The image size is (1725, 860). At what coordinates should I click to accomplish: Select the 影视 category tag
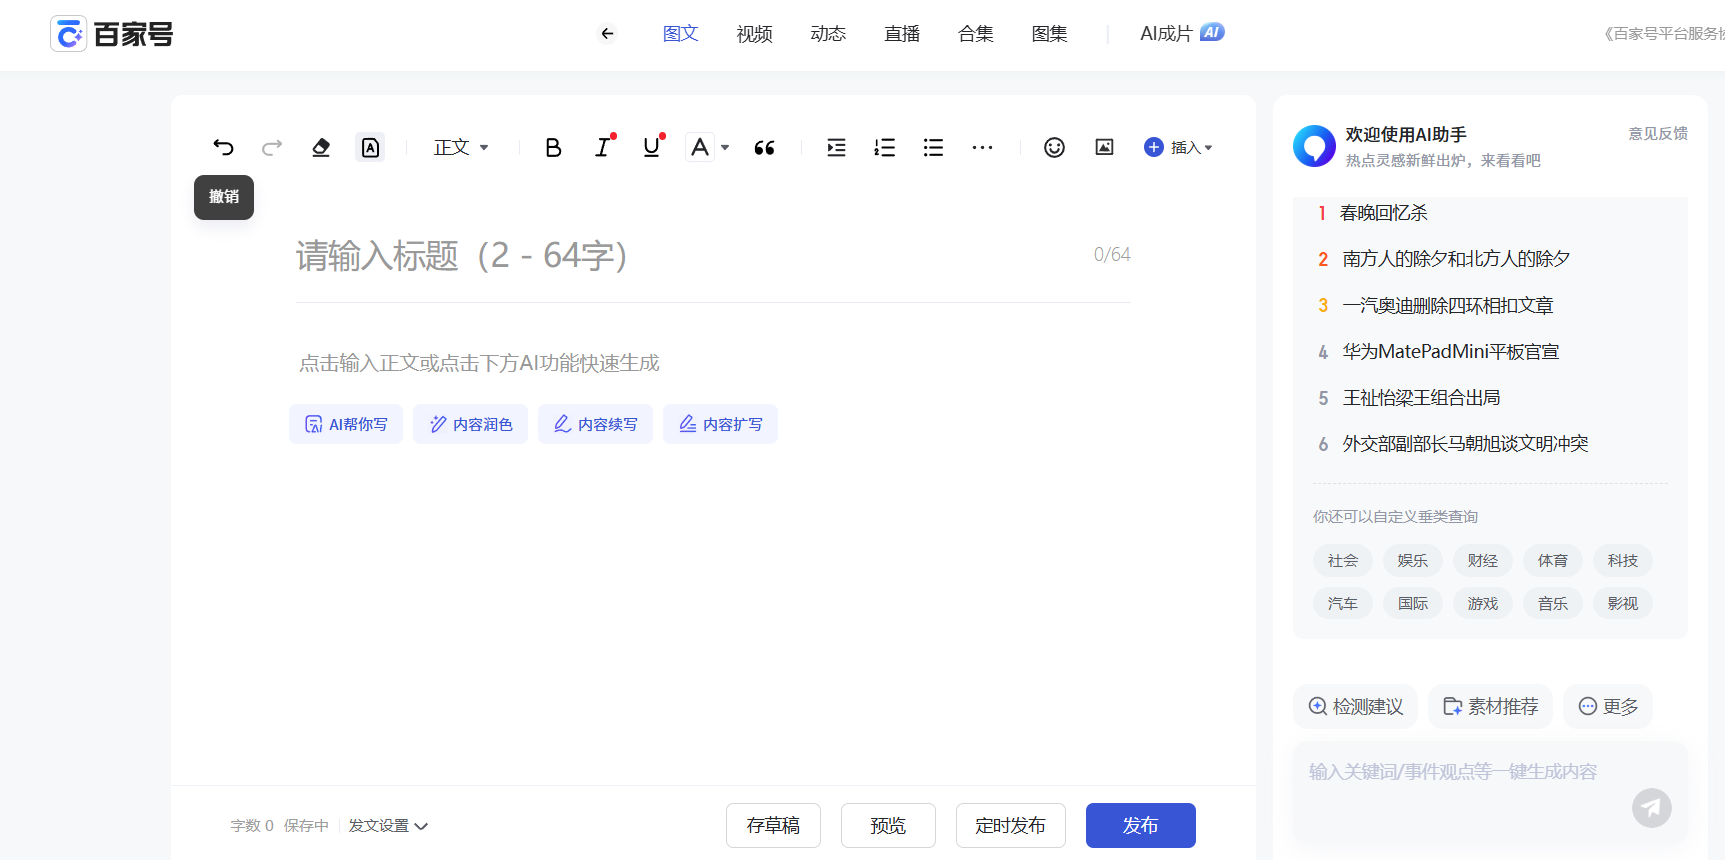tap(1623, 604)
